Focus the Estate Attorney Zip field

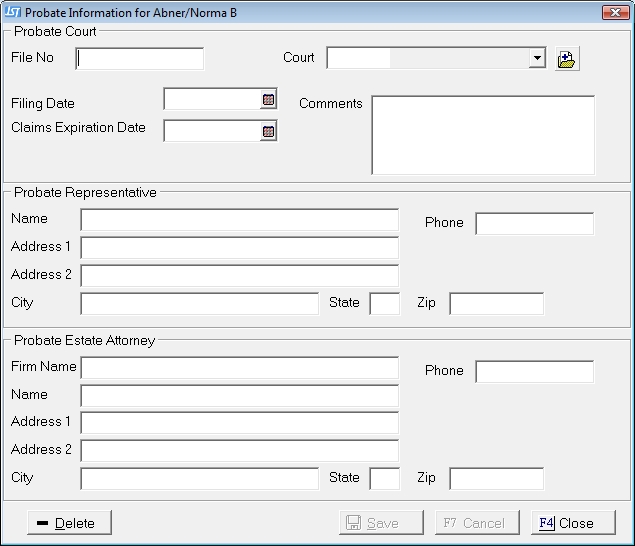496,479
